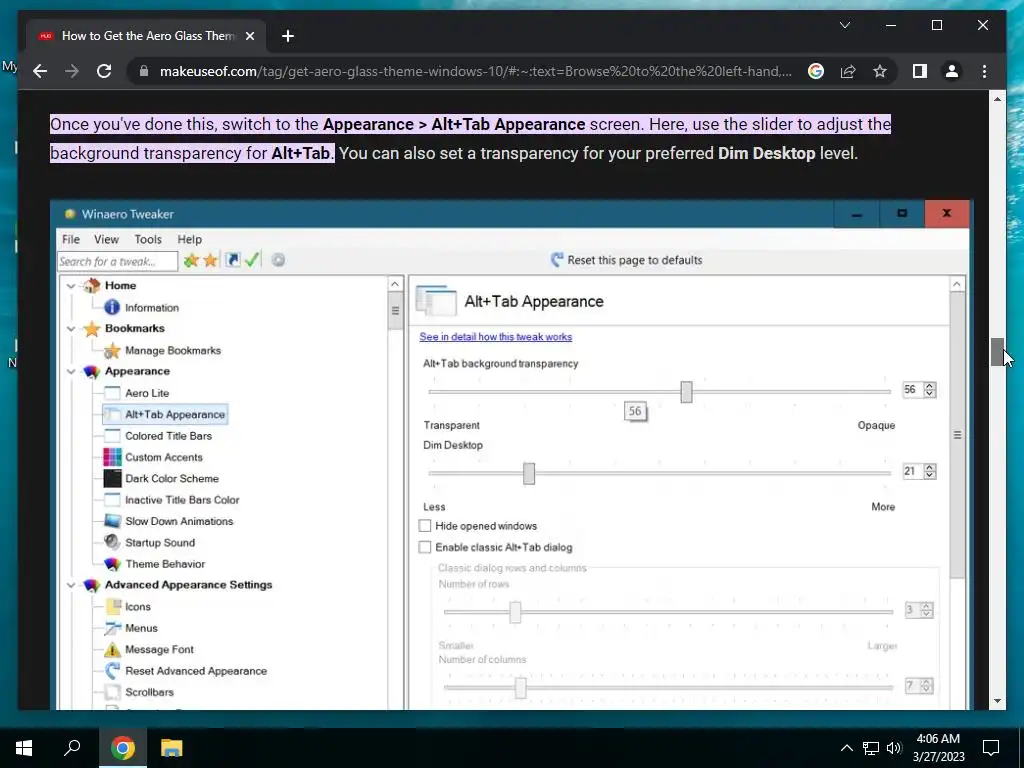Image resolution: width=1024 pixels, height=768 pixels.
Task: Collapse Advanced Appearance Settings node
Action: (x=71, y=585)
